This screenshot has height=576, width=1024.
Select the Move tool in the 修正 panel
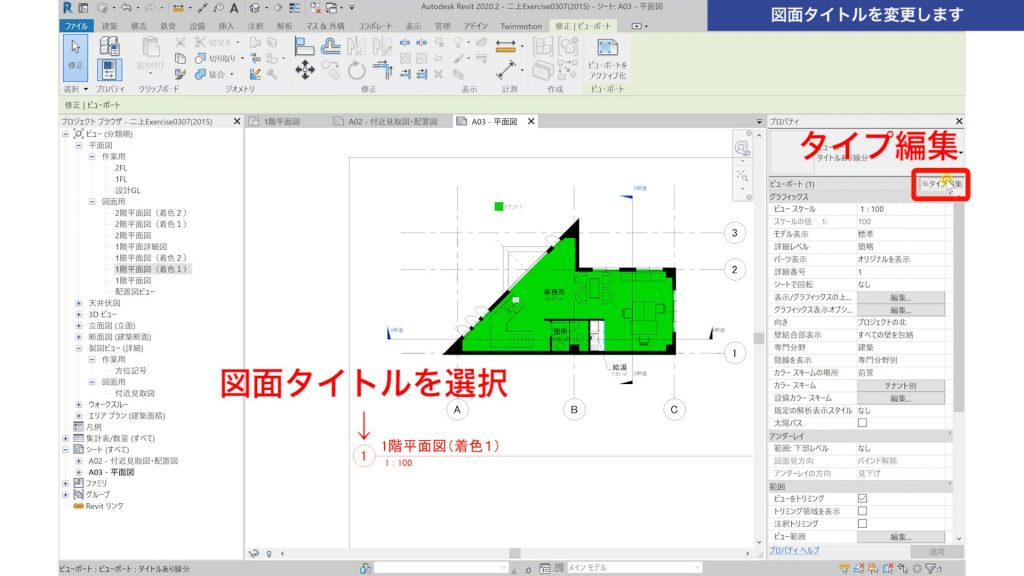pyautogui.click(x=304, y=69)
